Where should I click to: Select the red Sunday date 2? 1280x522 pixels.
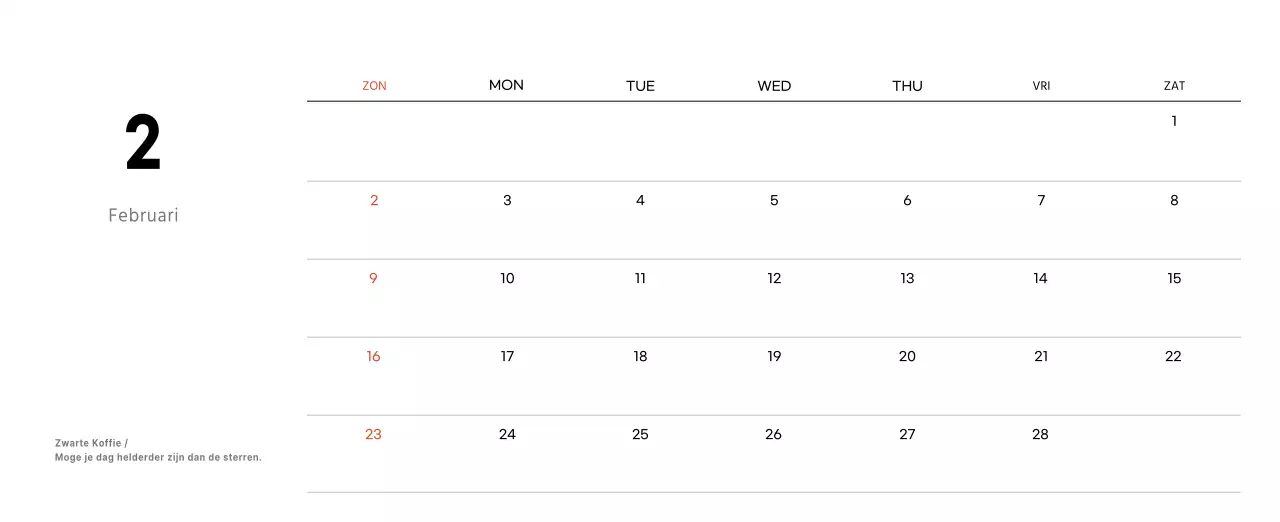pyautogui.click(x=374, y=200)
